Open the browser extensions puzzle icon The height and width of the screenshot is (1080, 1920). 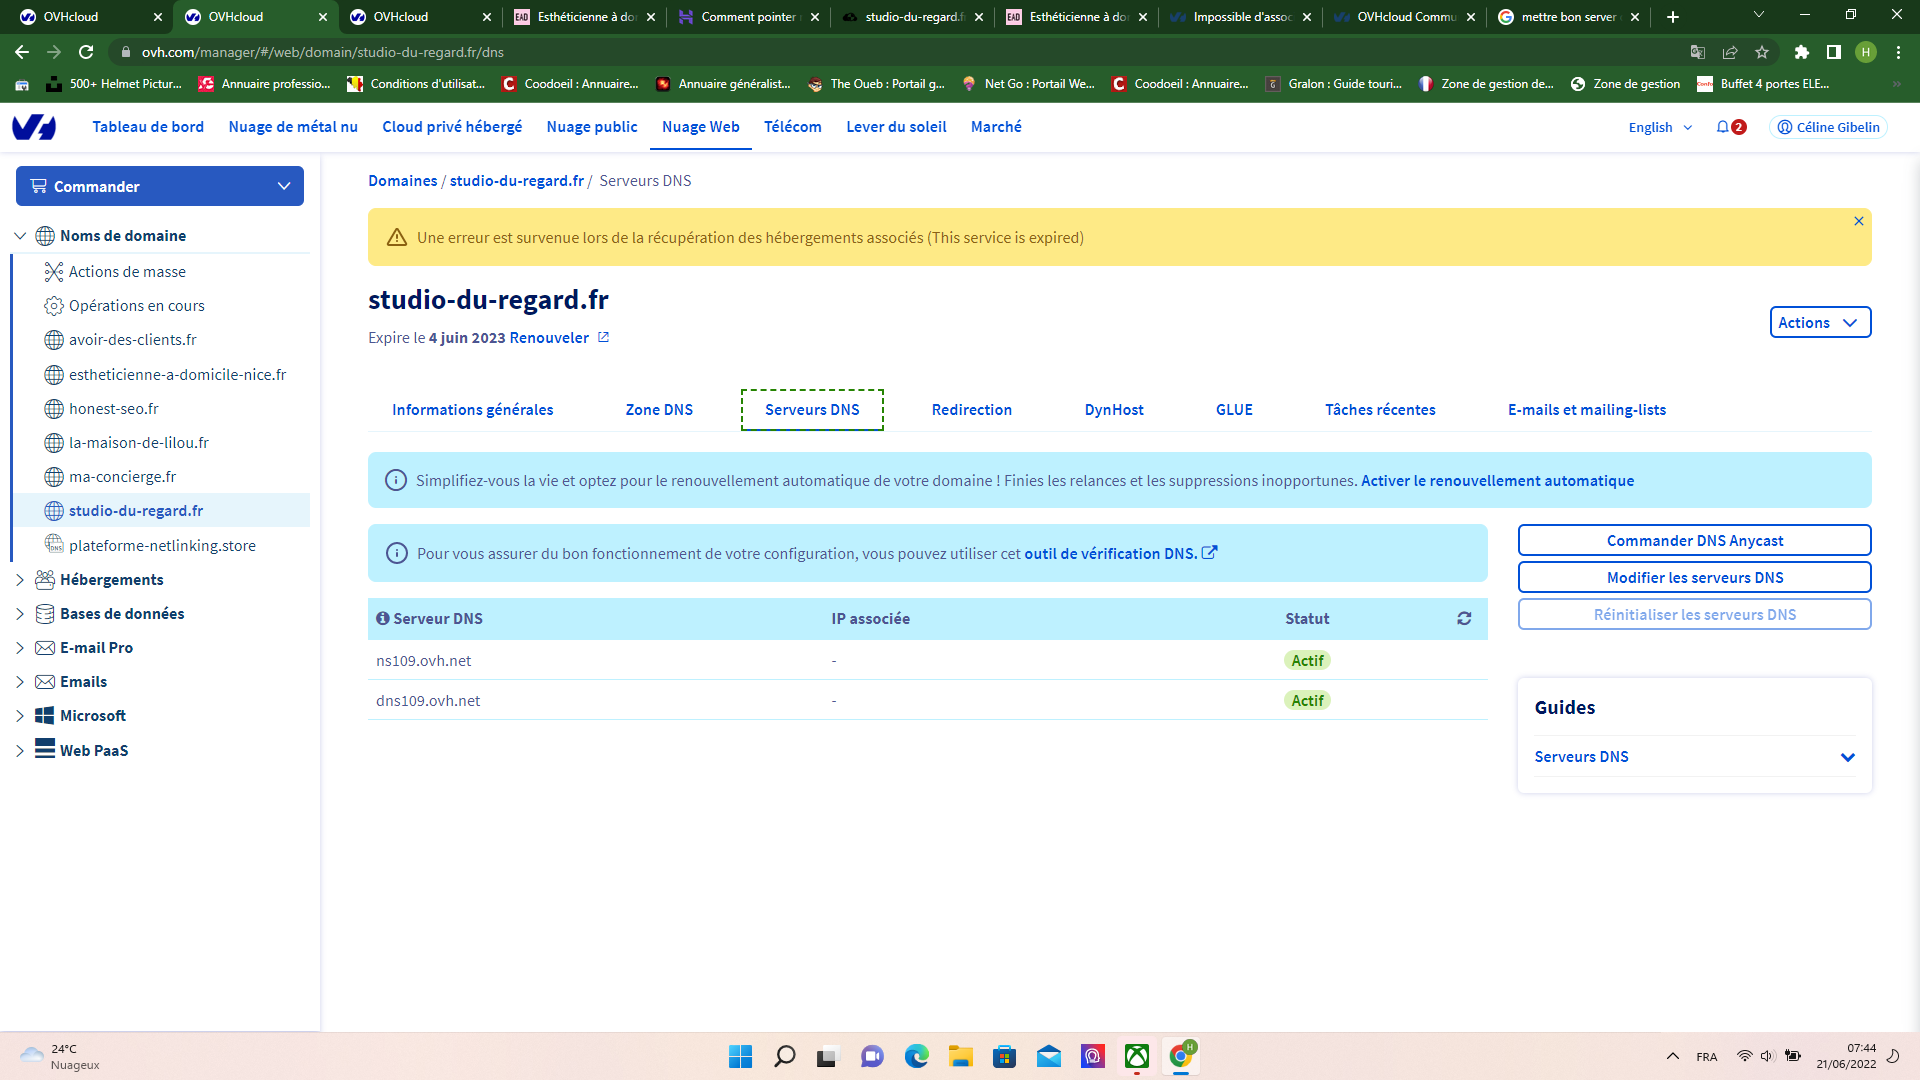tap(1802, 52)
